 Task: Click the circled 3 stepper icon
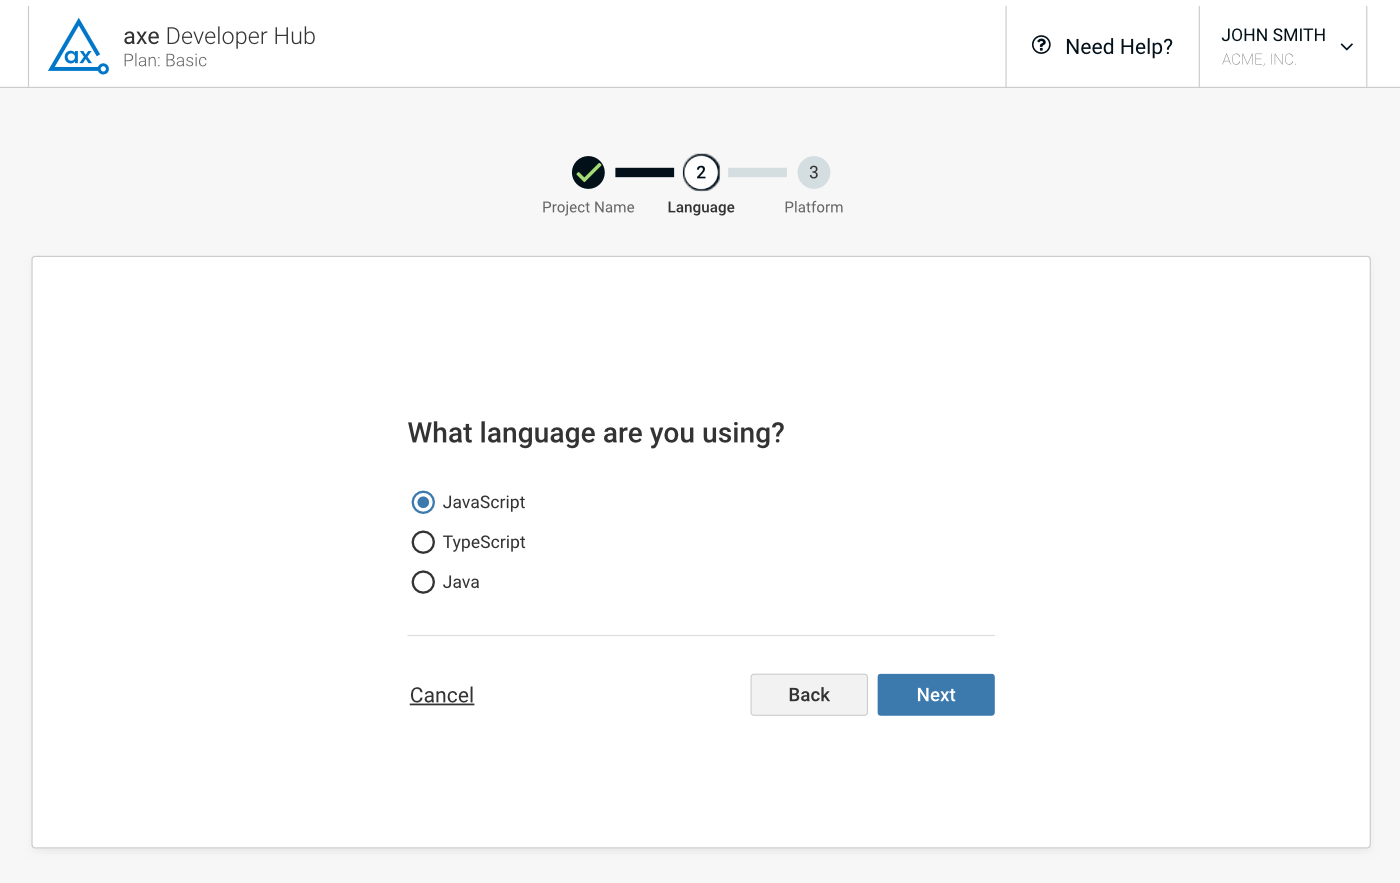point(813,172)
